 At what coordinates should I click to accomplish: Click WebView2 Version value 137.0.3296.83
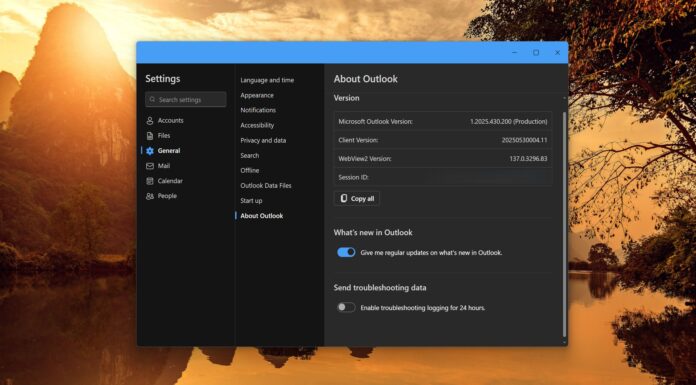coord(528,159)
